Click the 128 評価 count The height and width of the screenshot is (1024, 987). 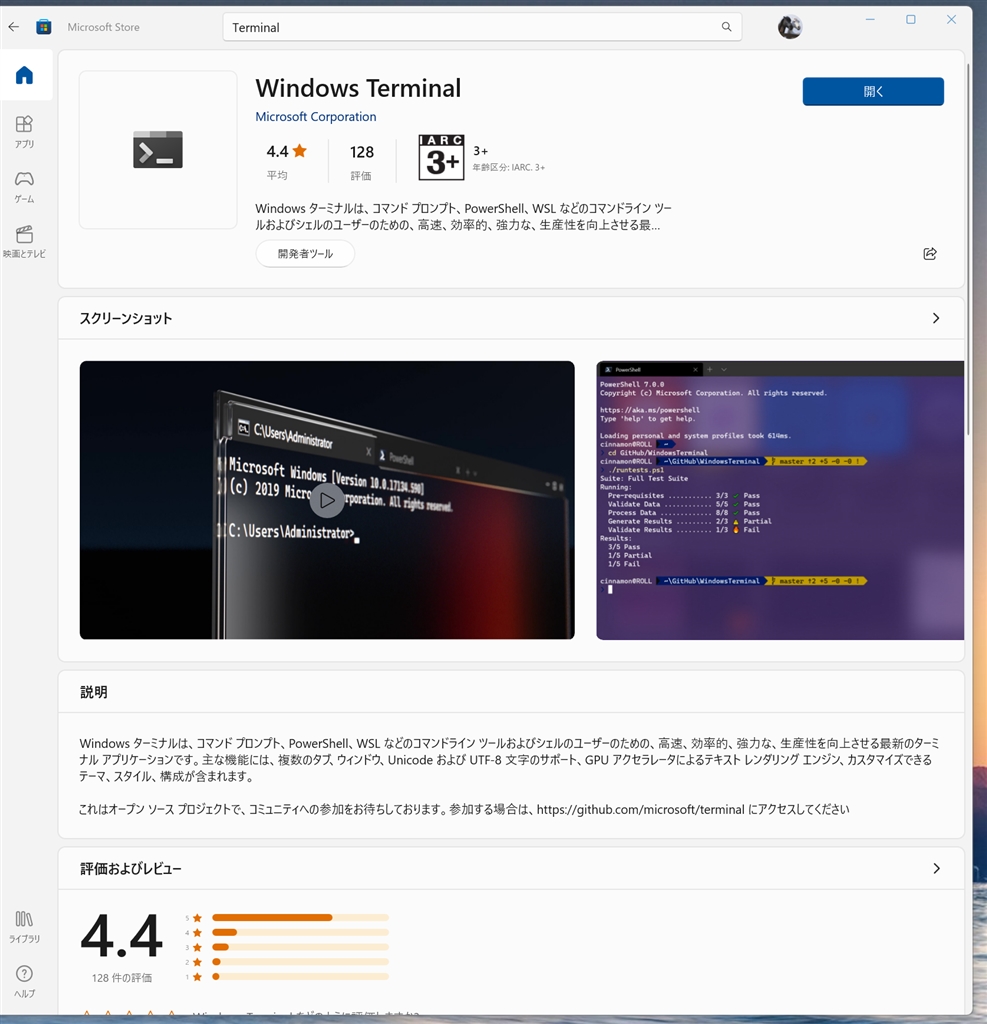[x=361, y=161]
